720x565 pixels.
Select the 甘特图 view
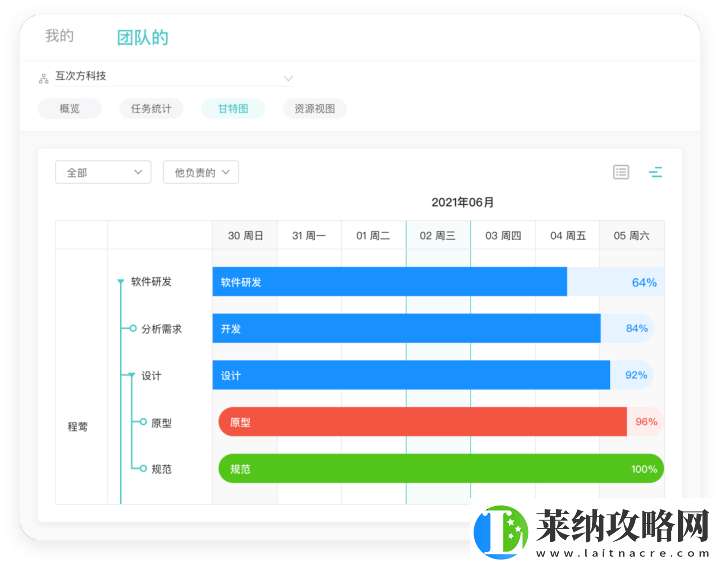pos(233,109)
